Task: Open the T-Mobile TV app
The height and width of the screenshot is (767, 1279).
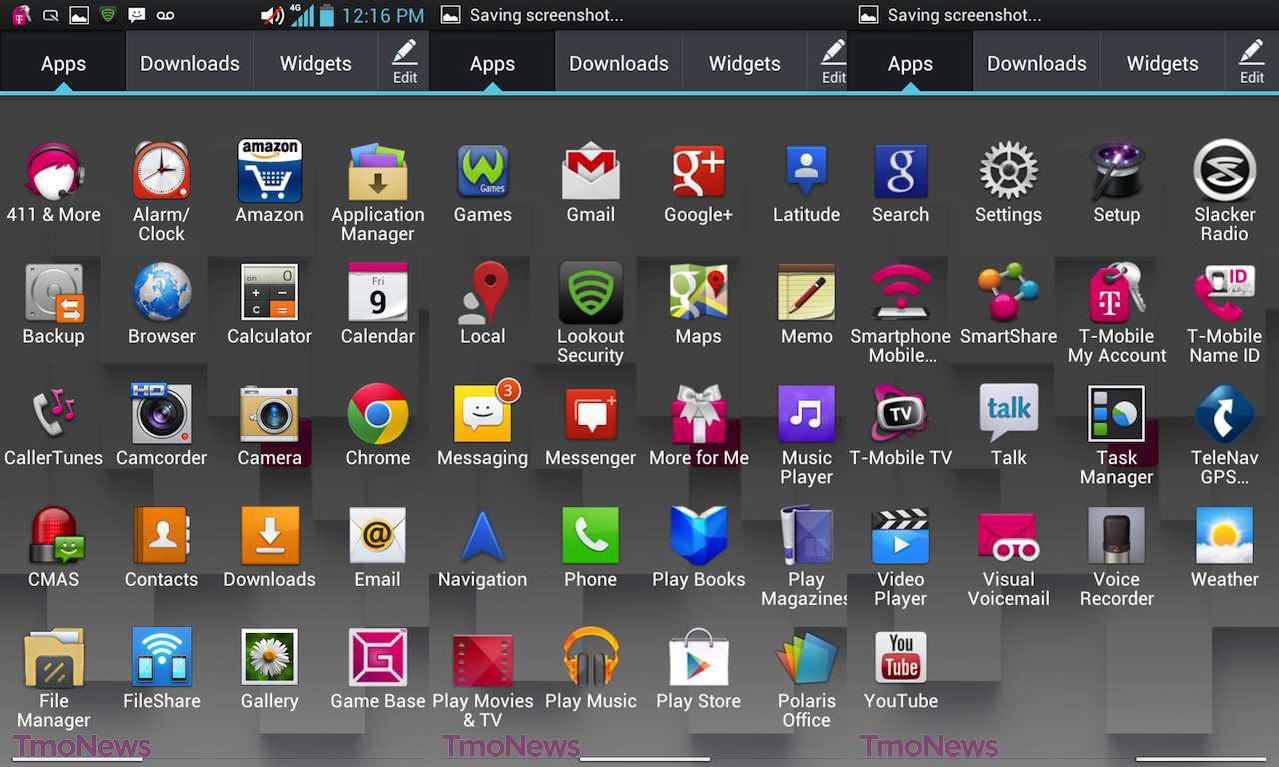Action: [x=900, y=415]
